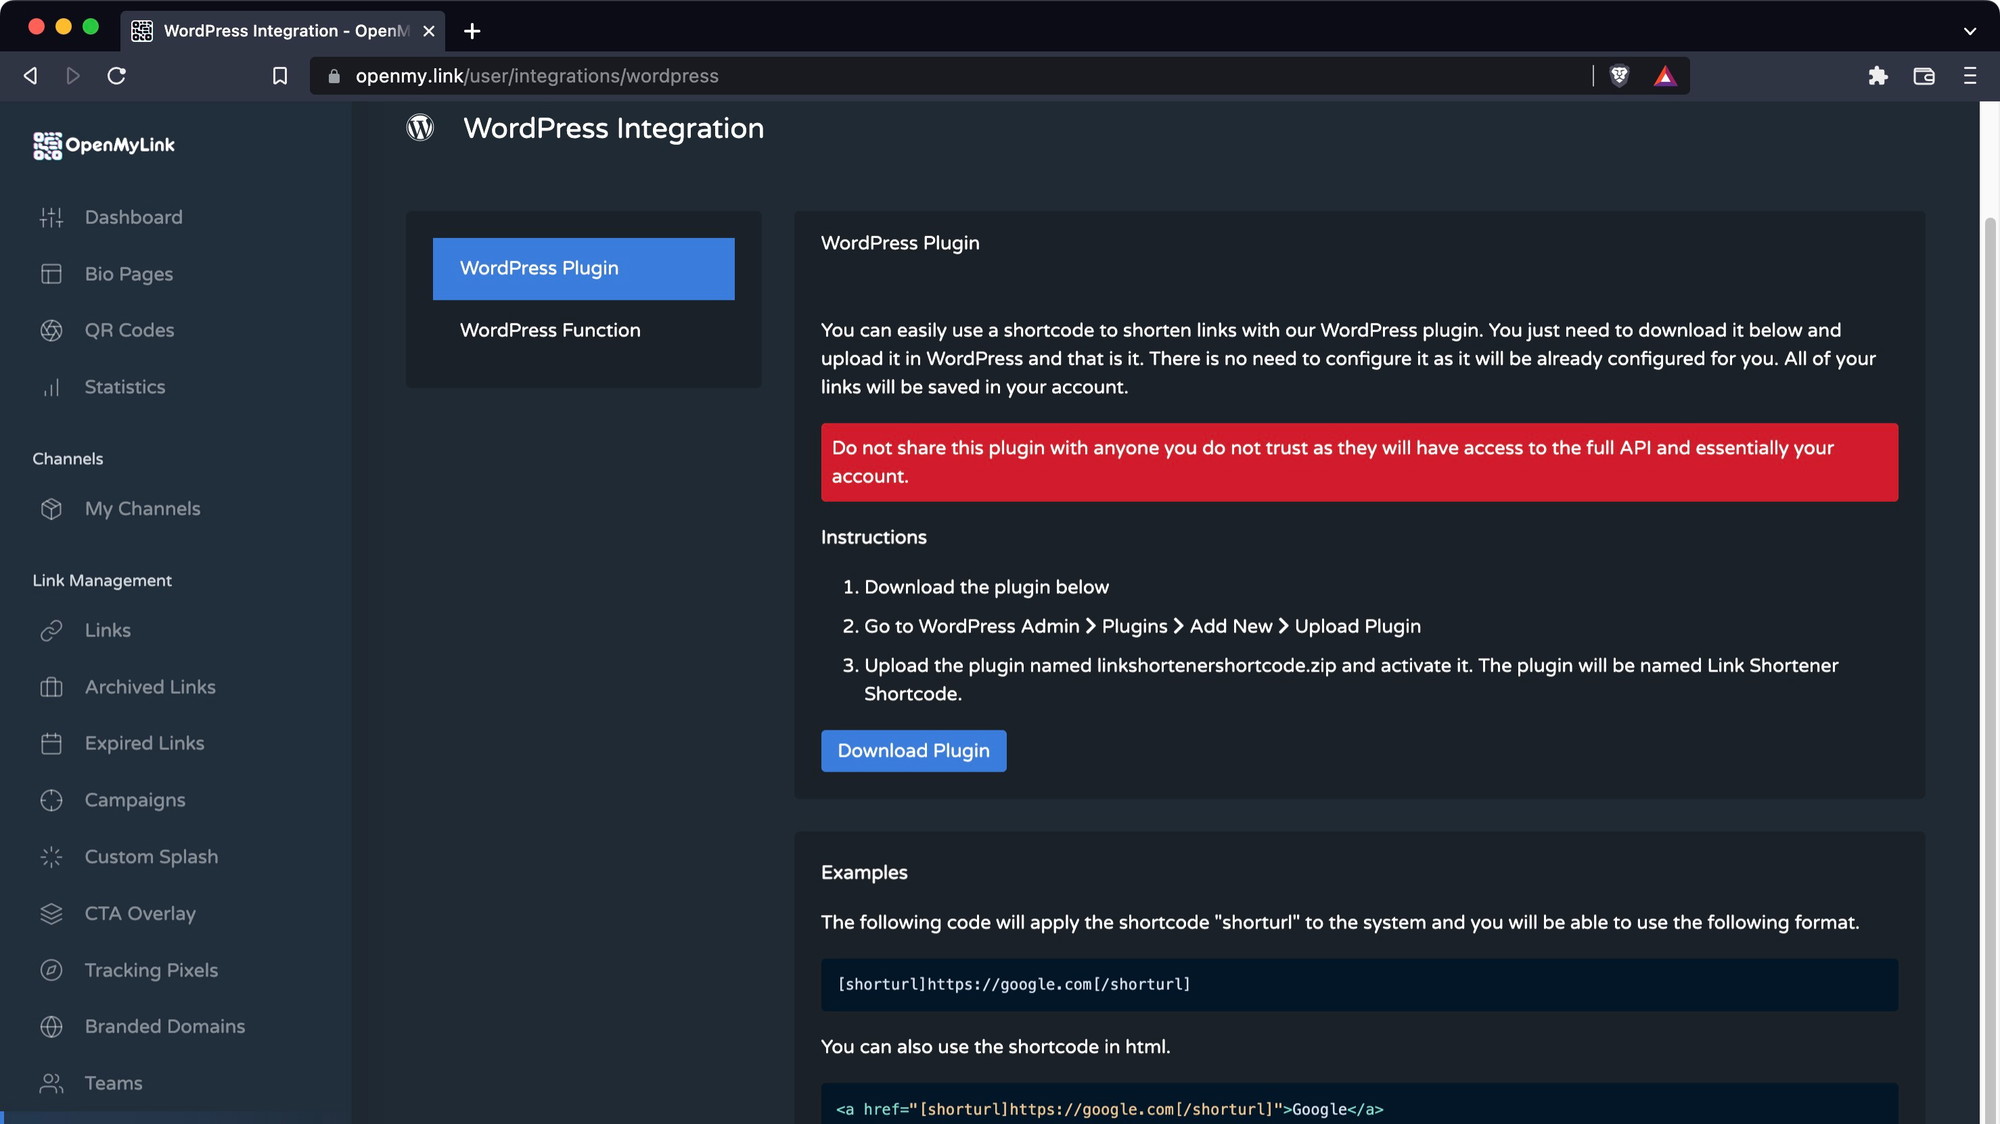Click the Teams users icon

(52, 1083)
